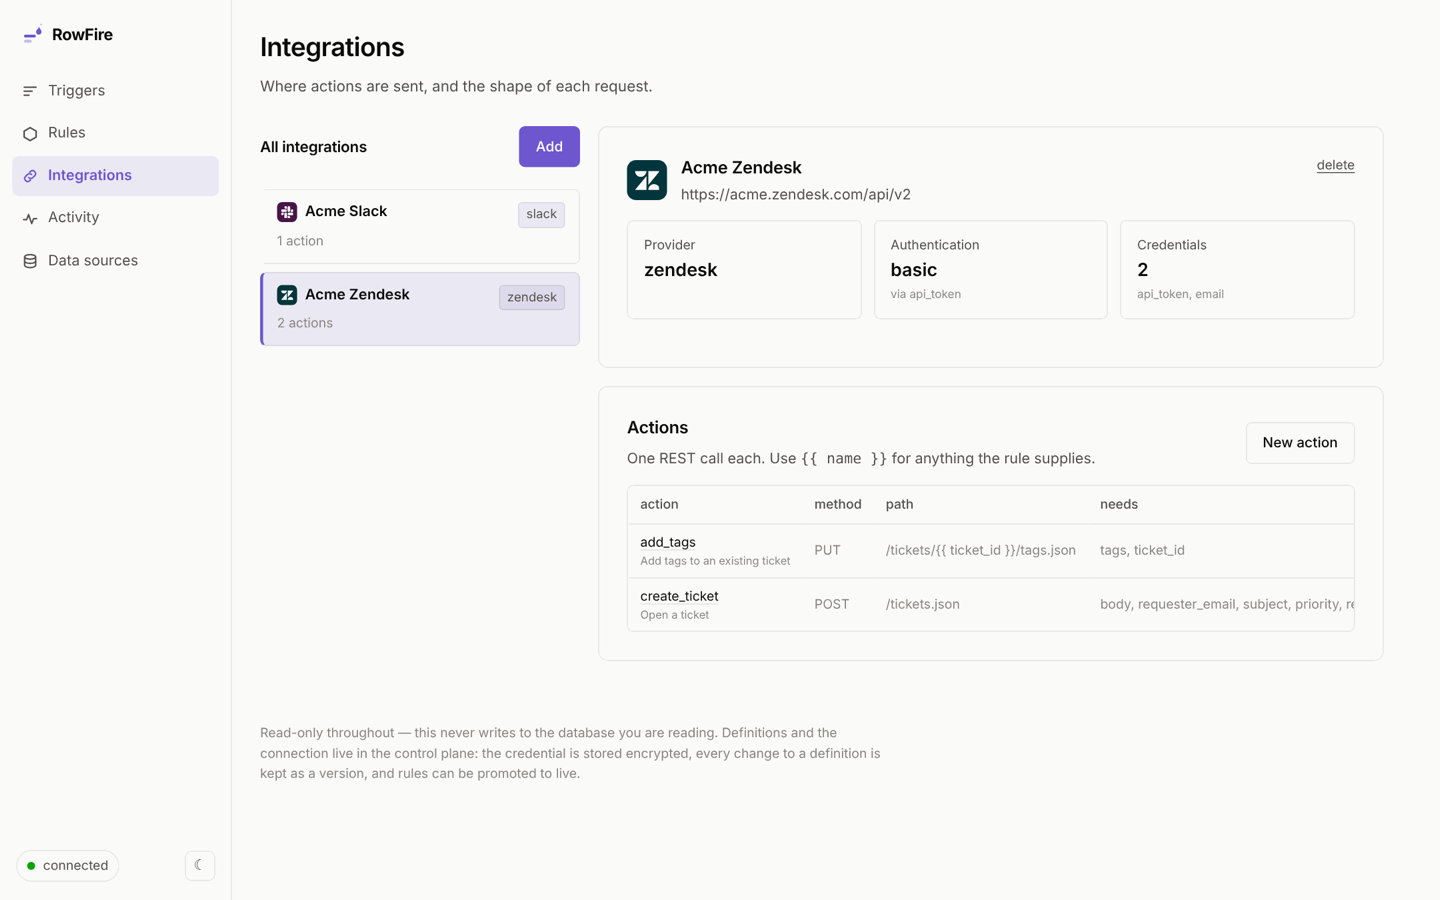Click the POST method cell
The width and height of the screenshot is (1440, 900).
click(832, 605)
